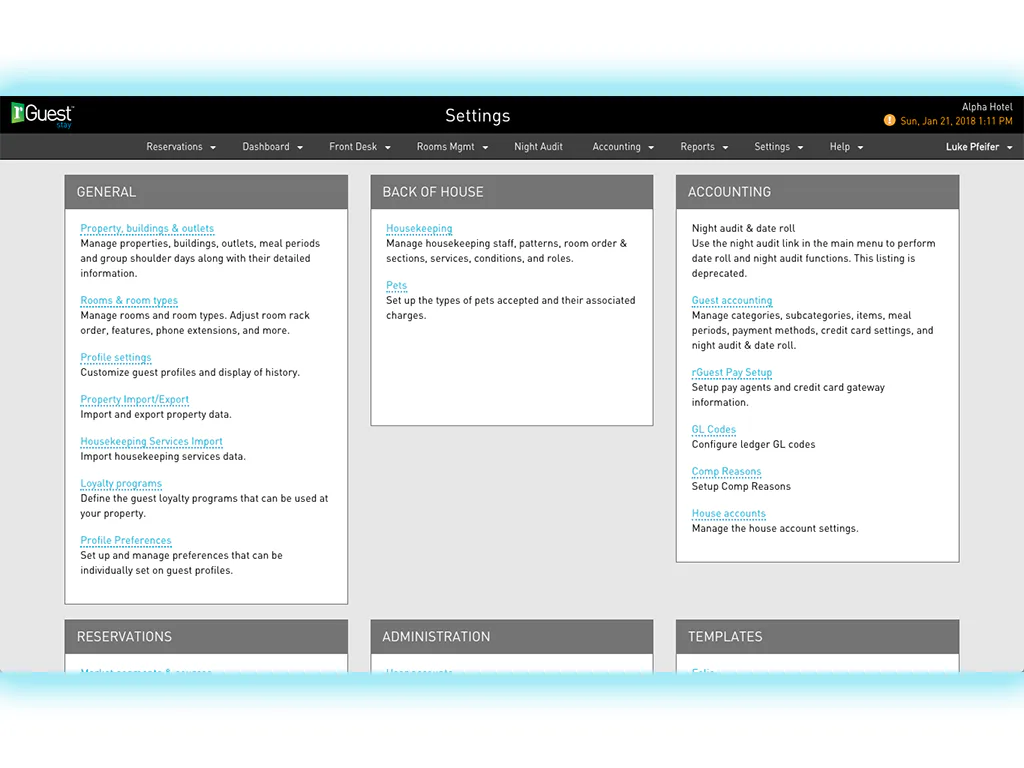Expand the Reservations menu dropdown

point(181,147)
